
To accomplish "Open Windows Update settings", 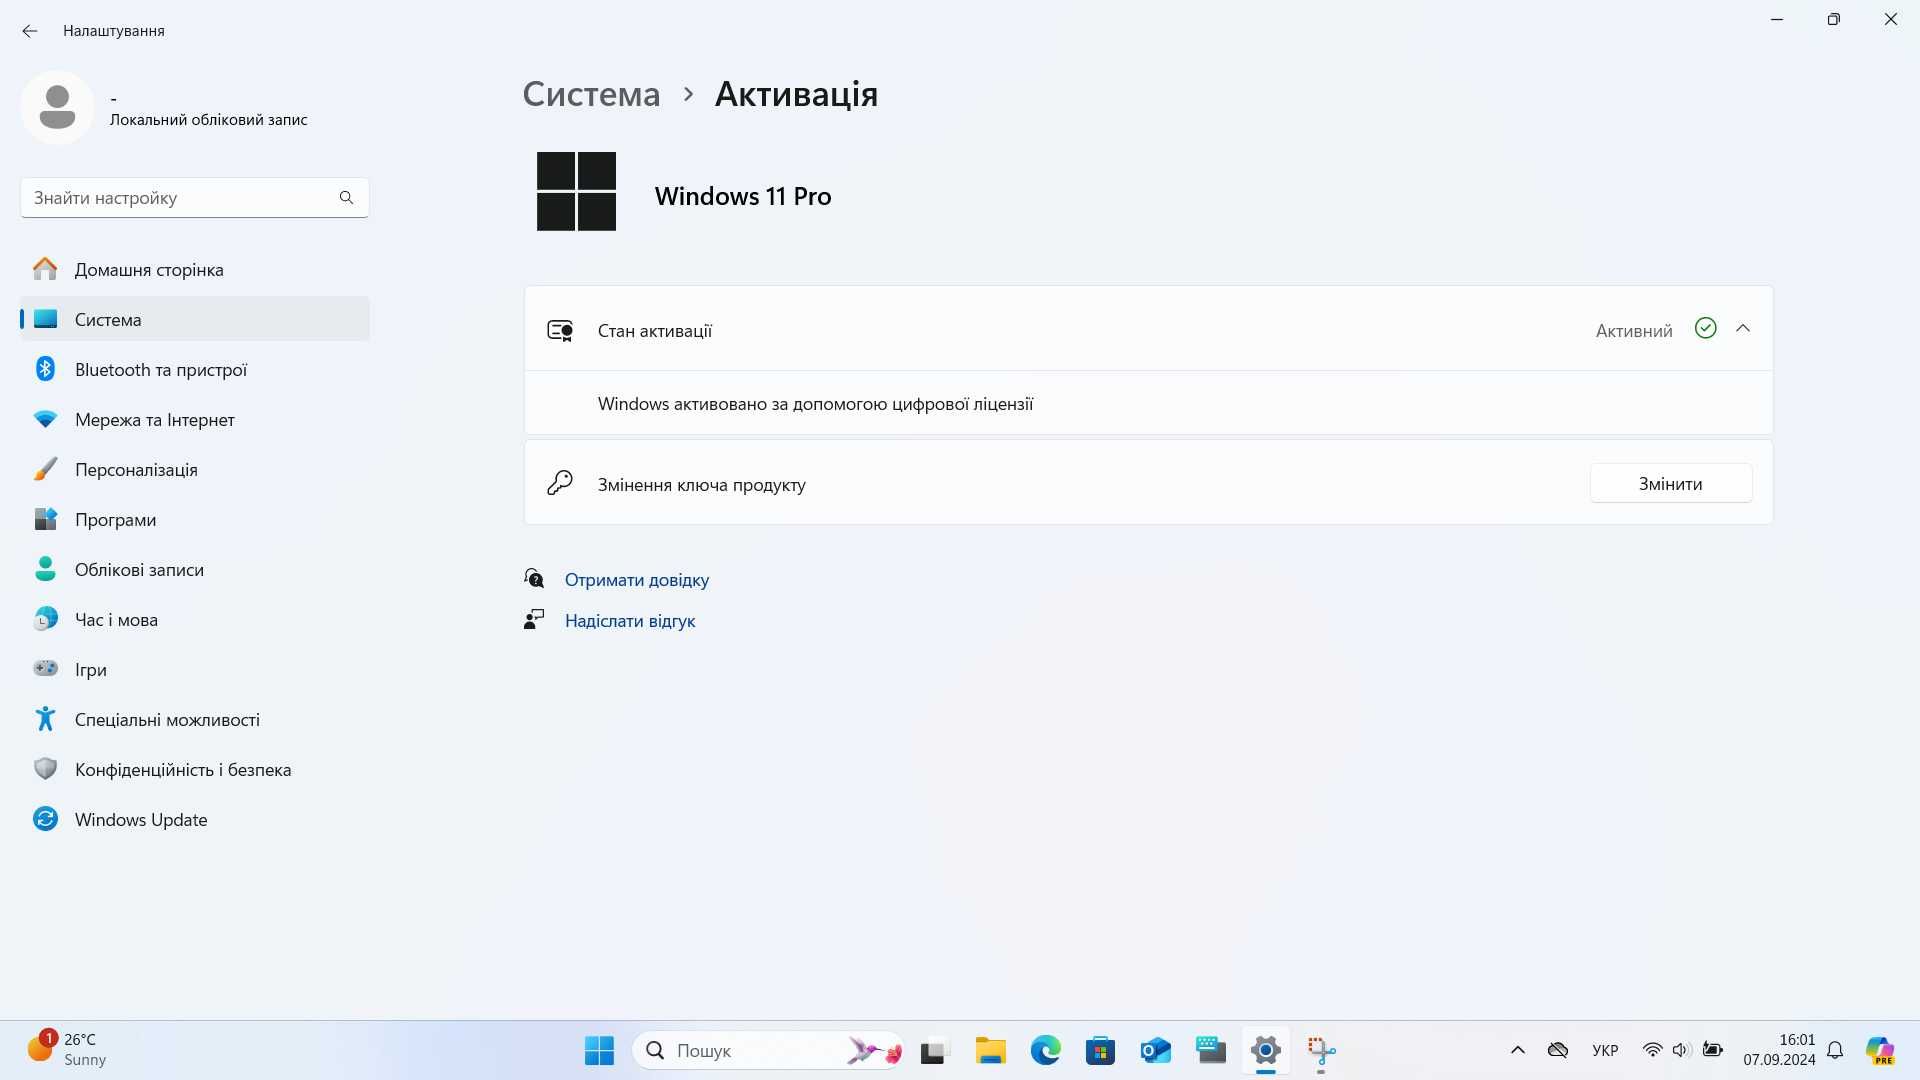I will (195, 819).
